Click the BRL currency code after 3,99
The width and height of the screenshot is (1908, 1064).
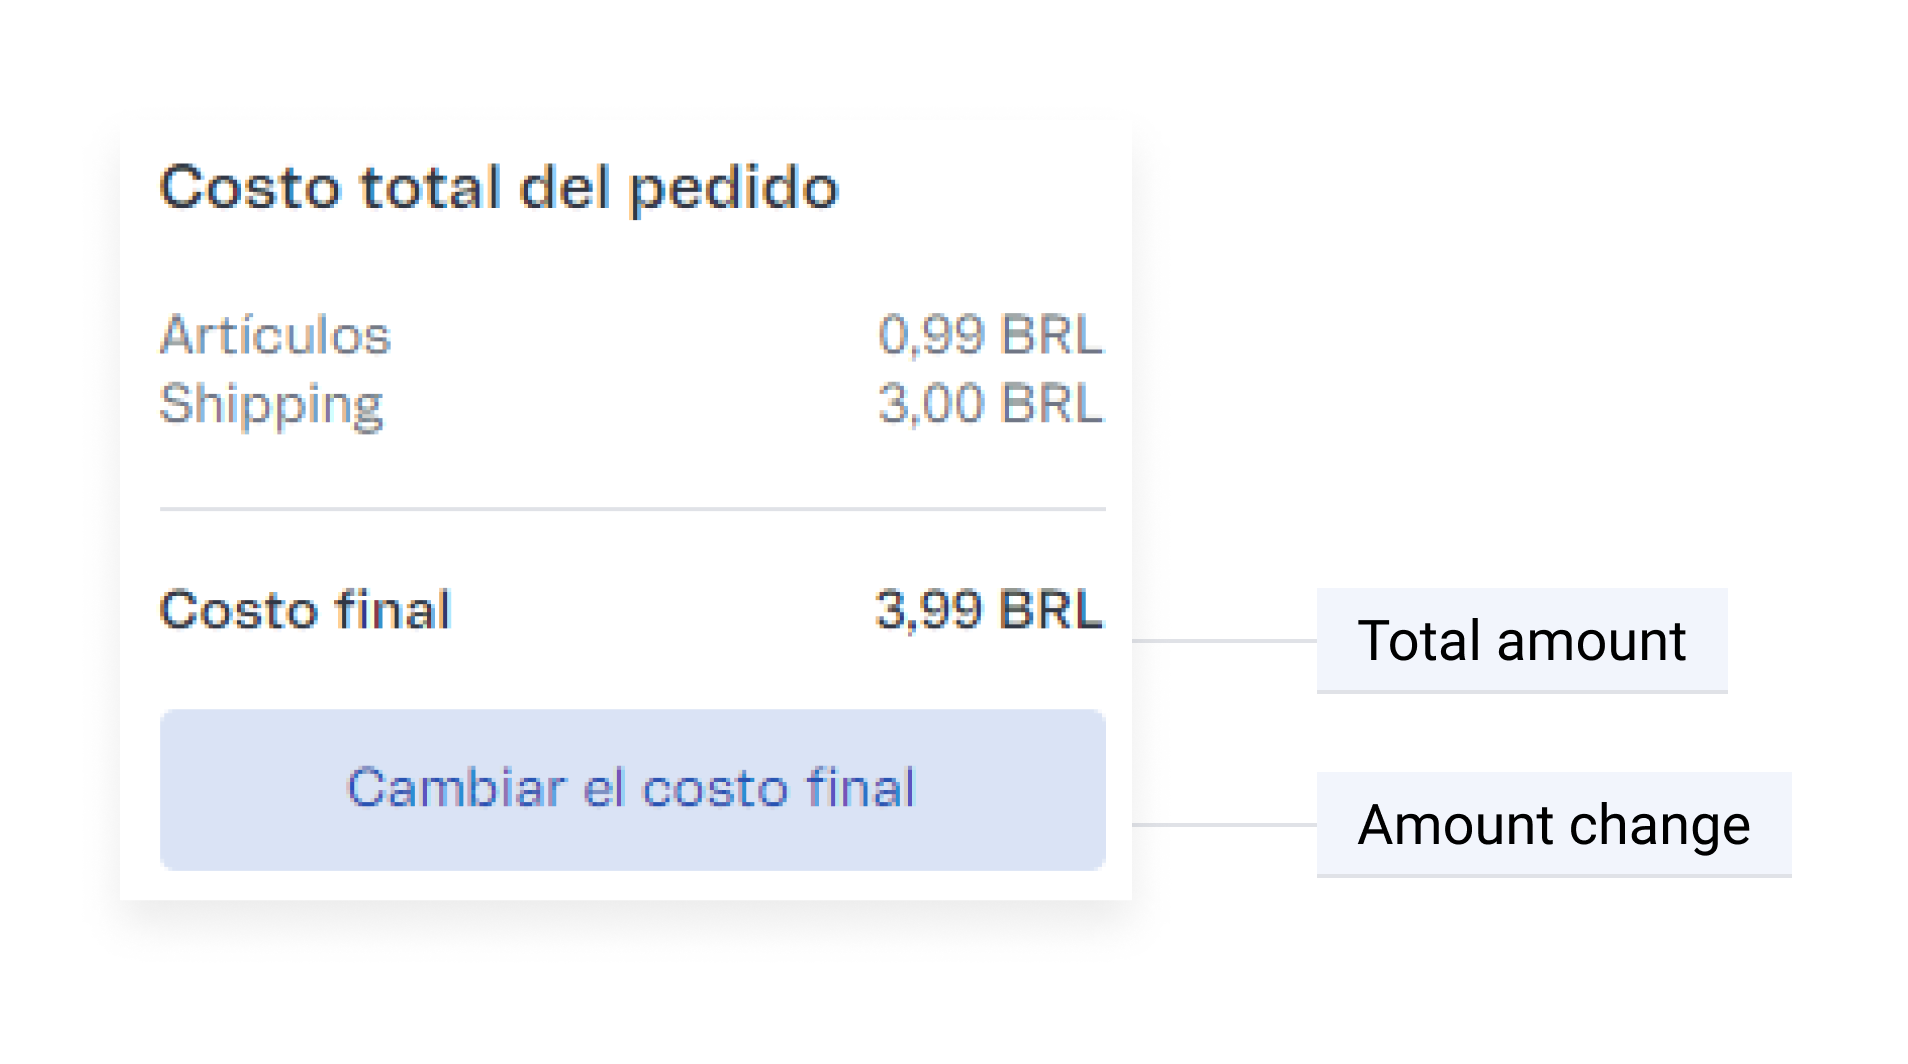(1051, 610)
